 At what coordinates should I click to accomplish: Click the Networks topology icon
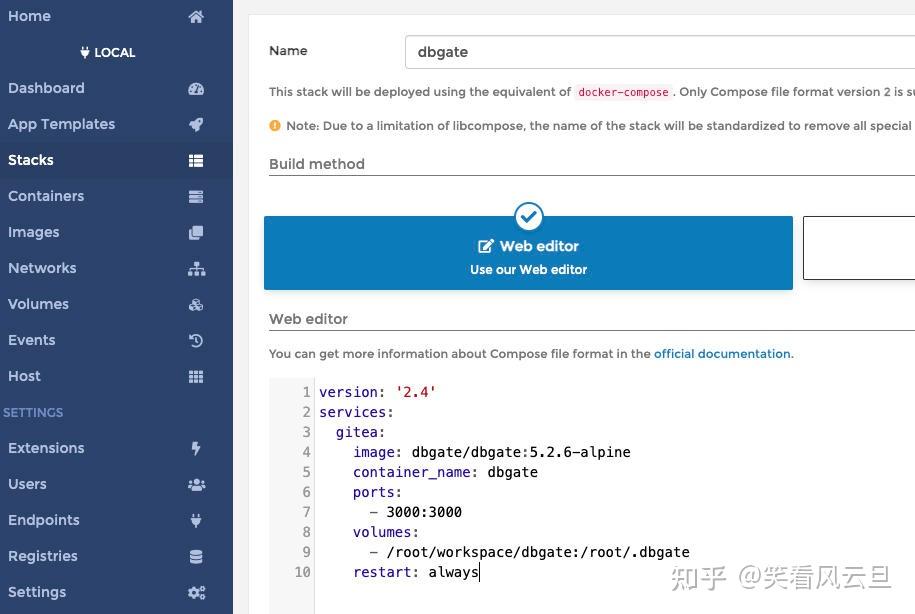(196, 268)
